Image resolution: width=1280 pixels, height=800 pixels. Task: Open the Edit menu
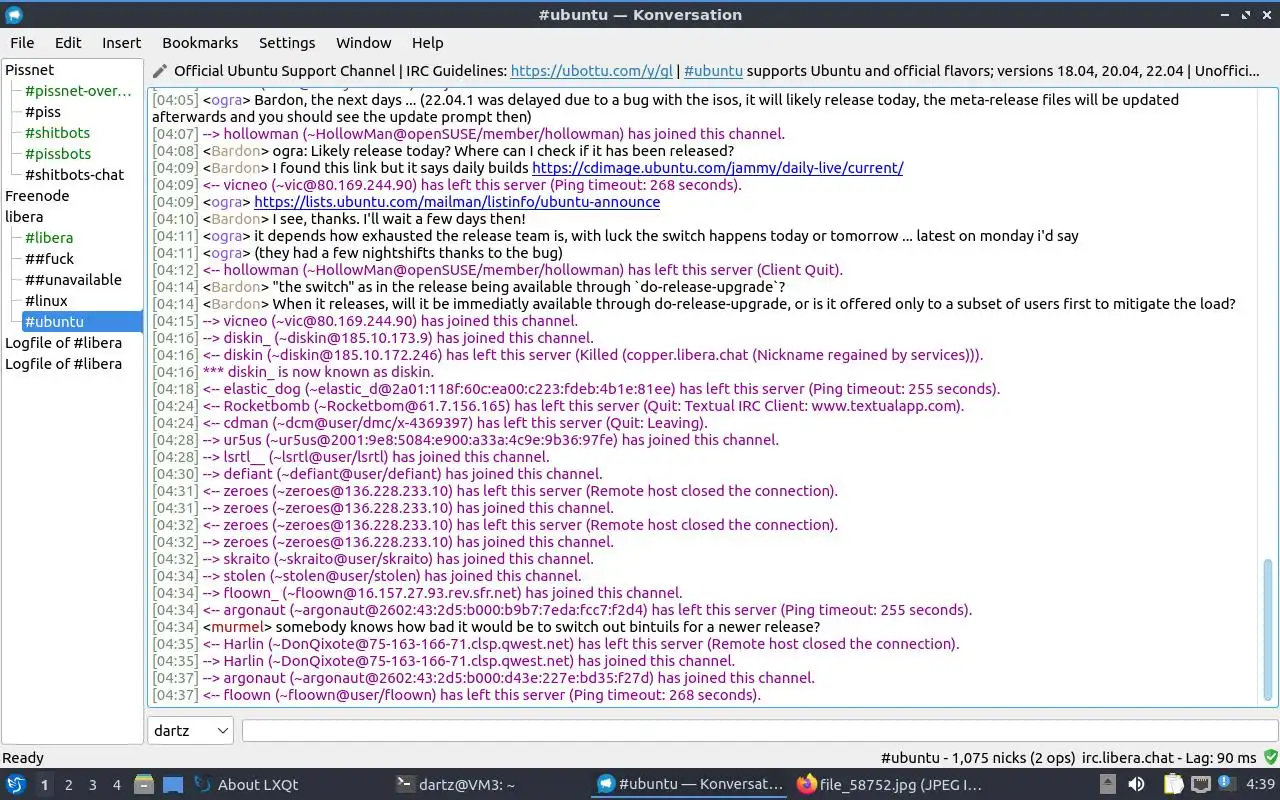tap(68, 43)
